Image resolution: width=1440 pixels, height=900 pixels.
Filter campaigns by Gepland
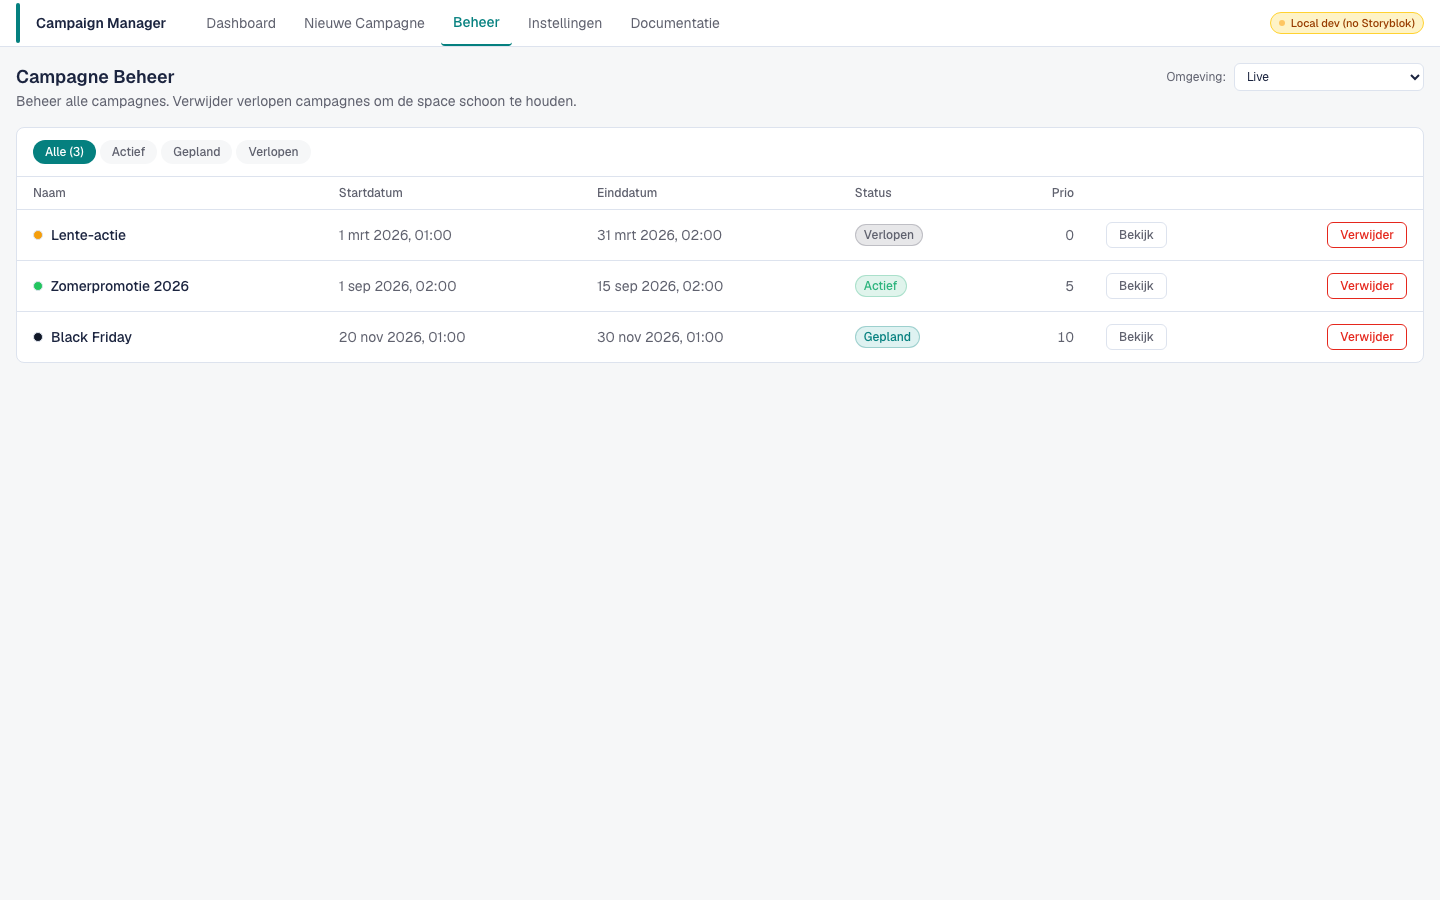(x=197, y=152)
